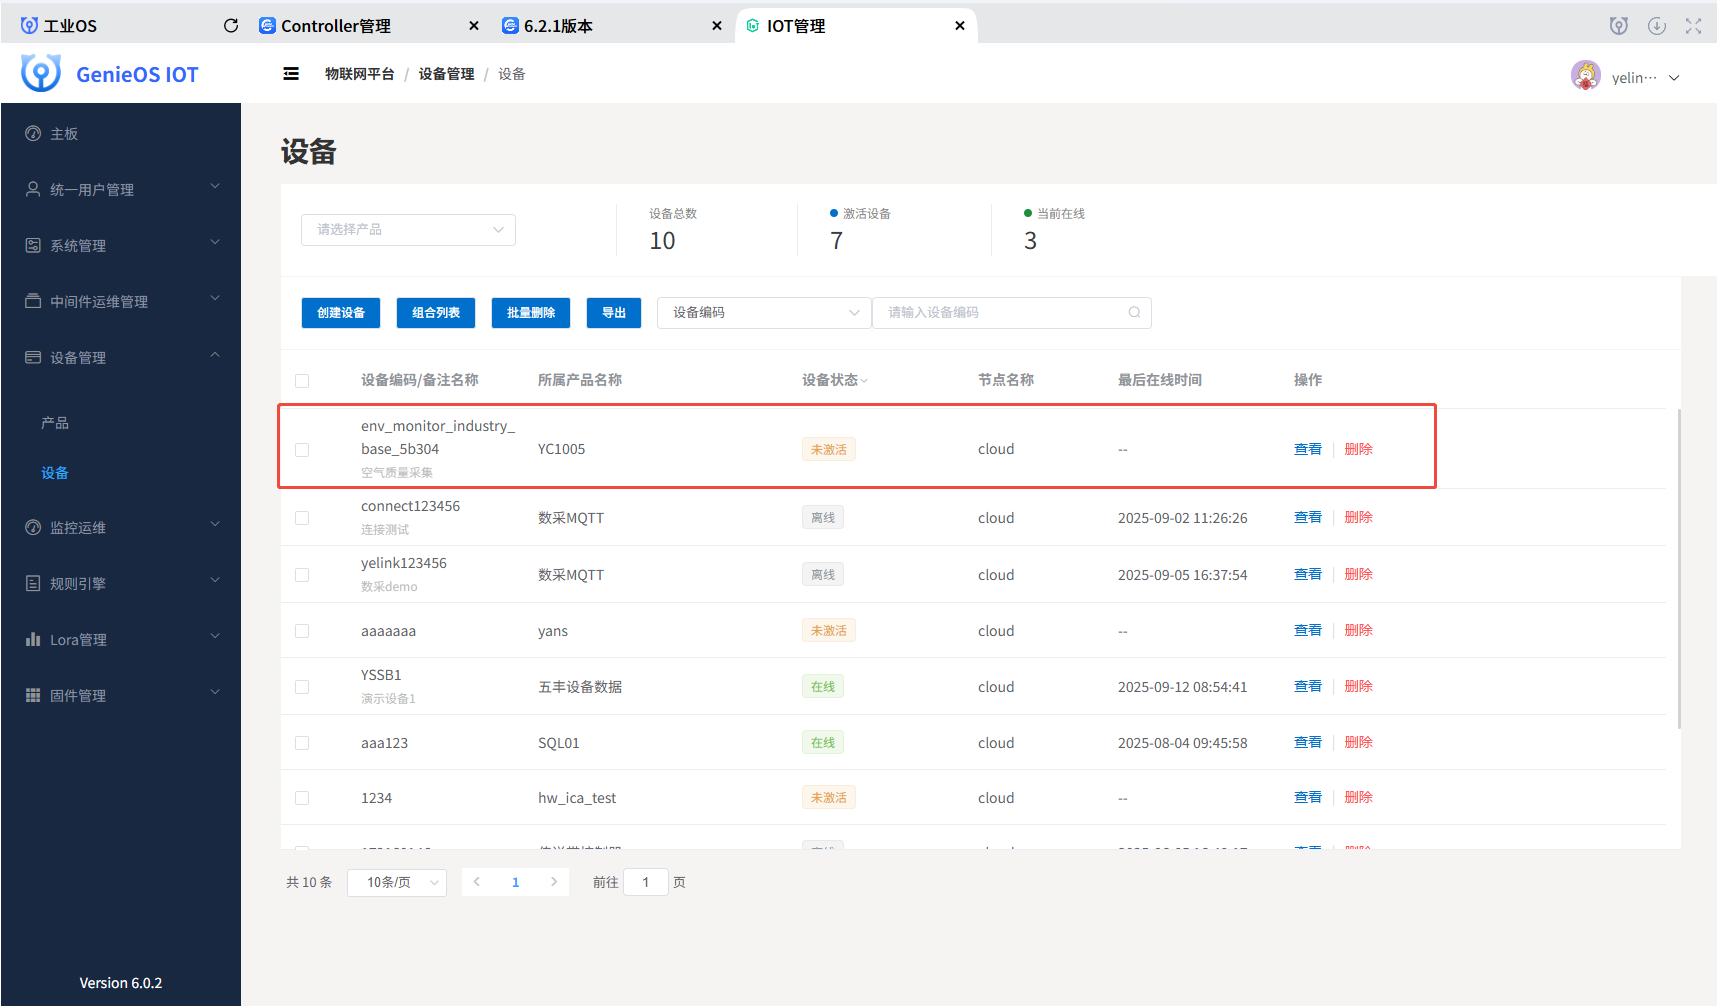
Task: Go to next page arrow in pagination
Action: (x=554, y=882)
